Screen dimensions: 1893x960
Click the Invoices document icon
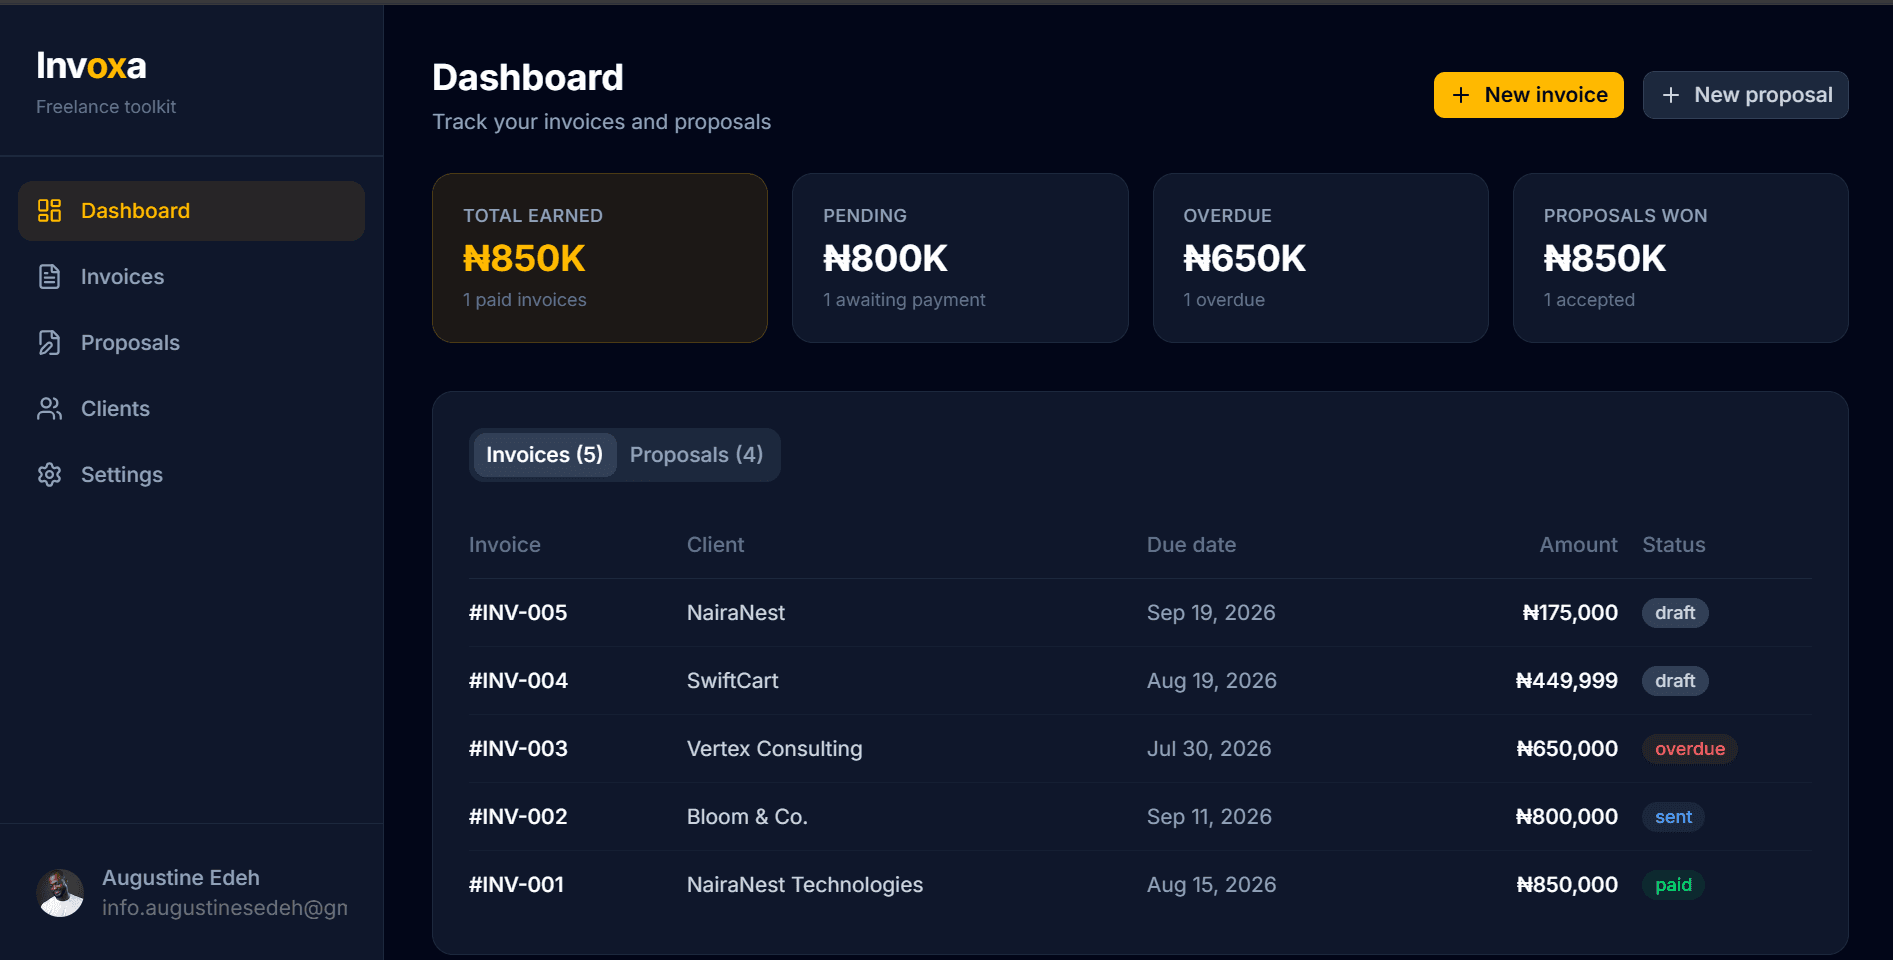(50, 276)
